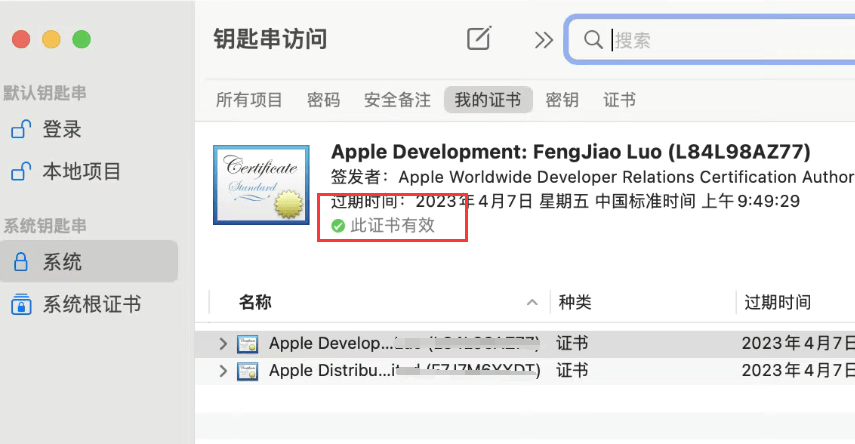Click expiry date in Apple Distribu... row

tap(798, 370)
